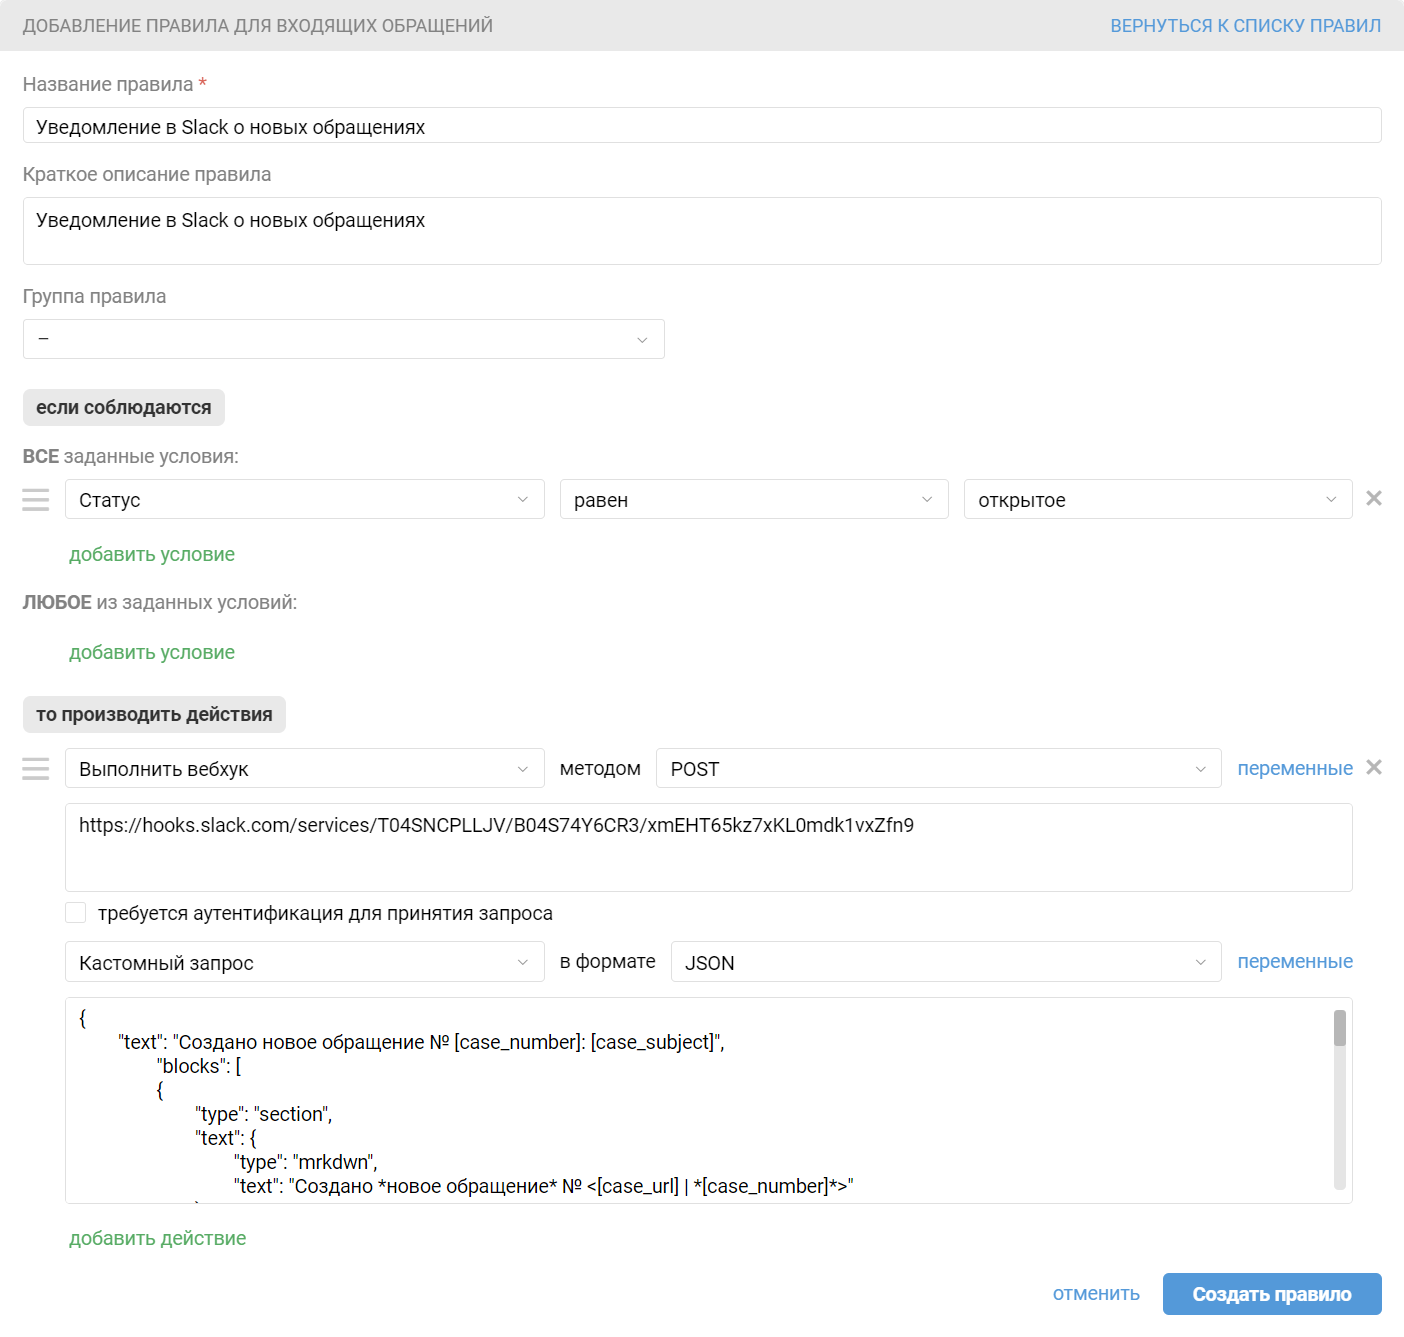Click the ВСЕ заданные условия label
Image resolution: width=1404 pixels, height=1337 pixels.
coord(131,456)
